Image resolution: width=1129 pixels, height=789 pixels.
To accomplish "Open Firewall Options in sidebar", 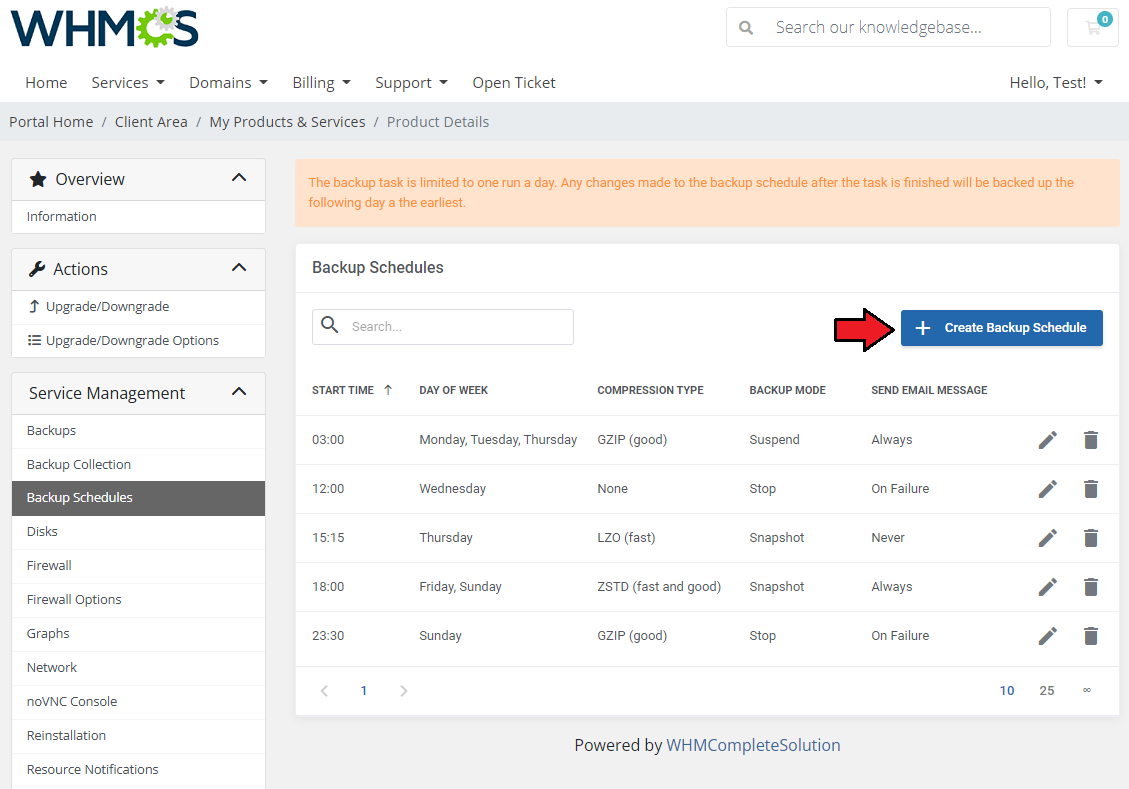I will (138, 600).
